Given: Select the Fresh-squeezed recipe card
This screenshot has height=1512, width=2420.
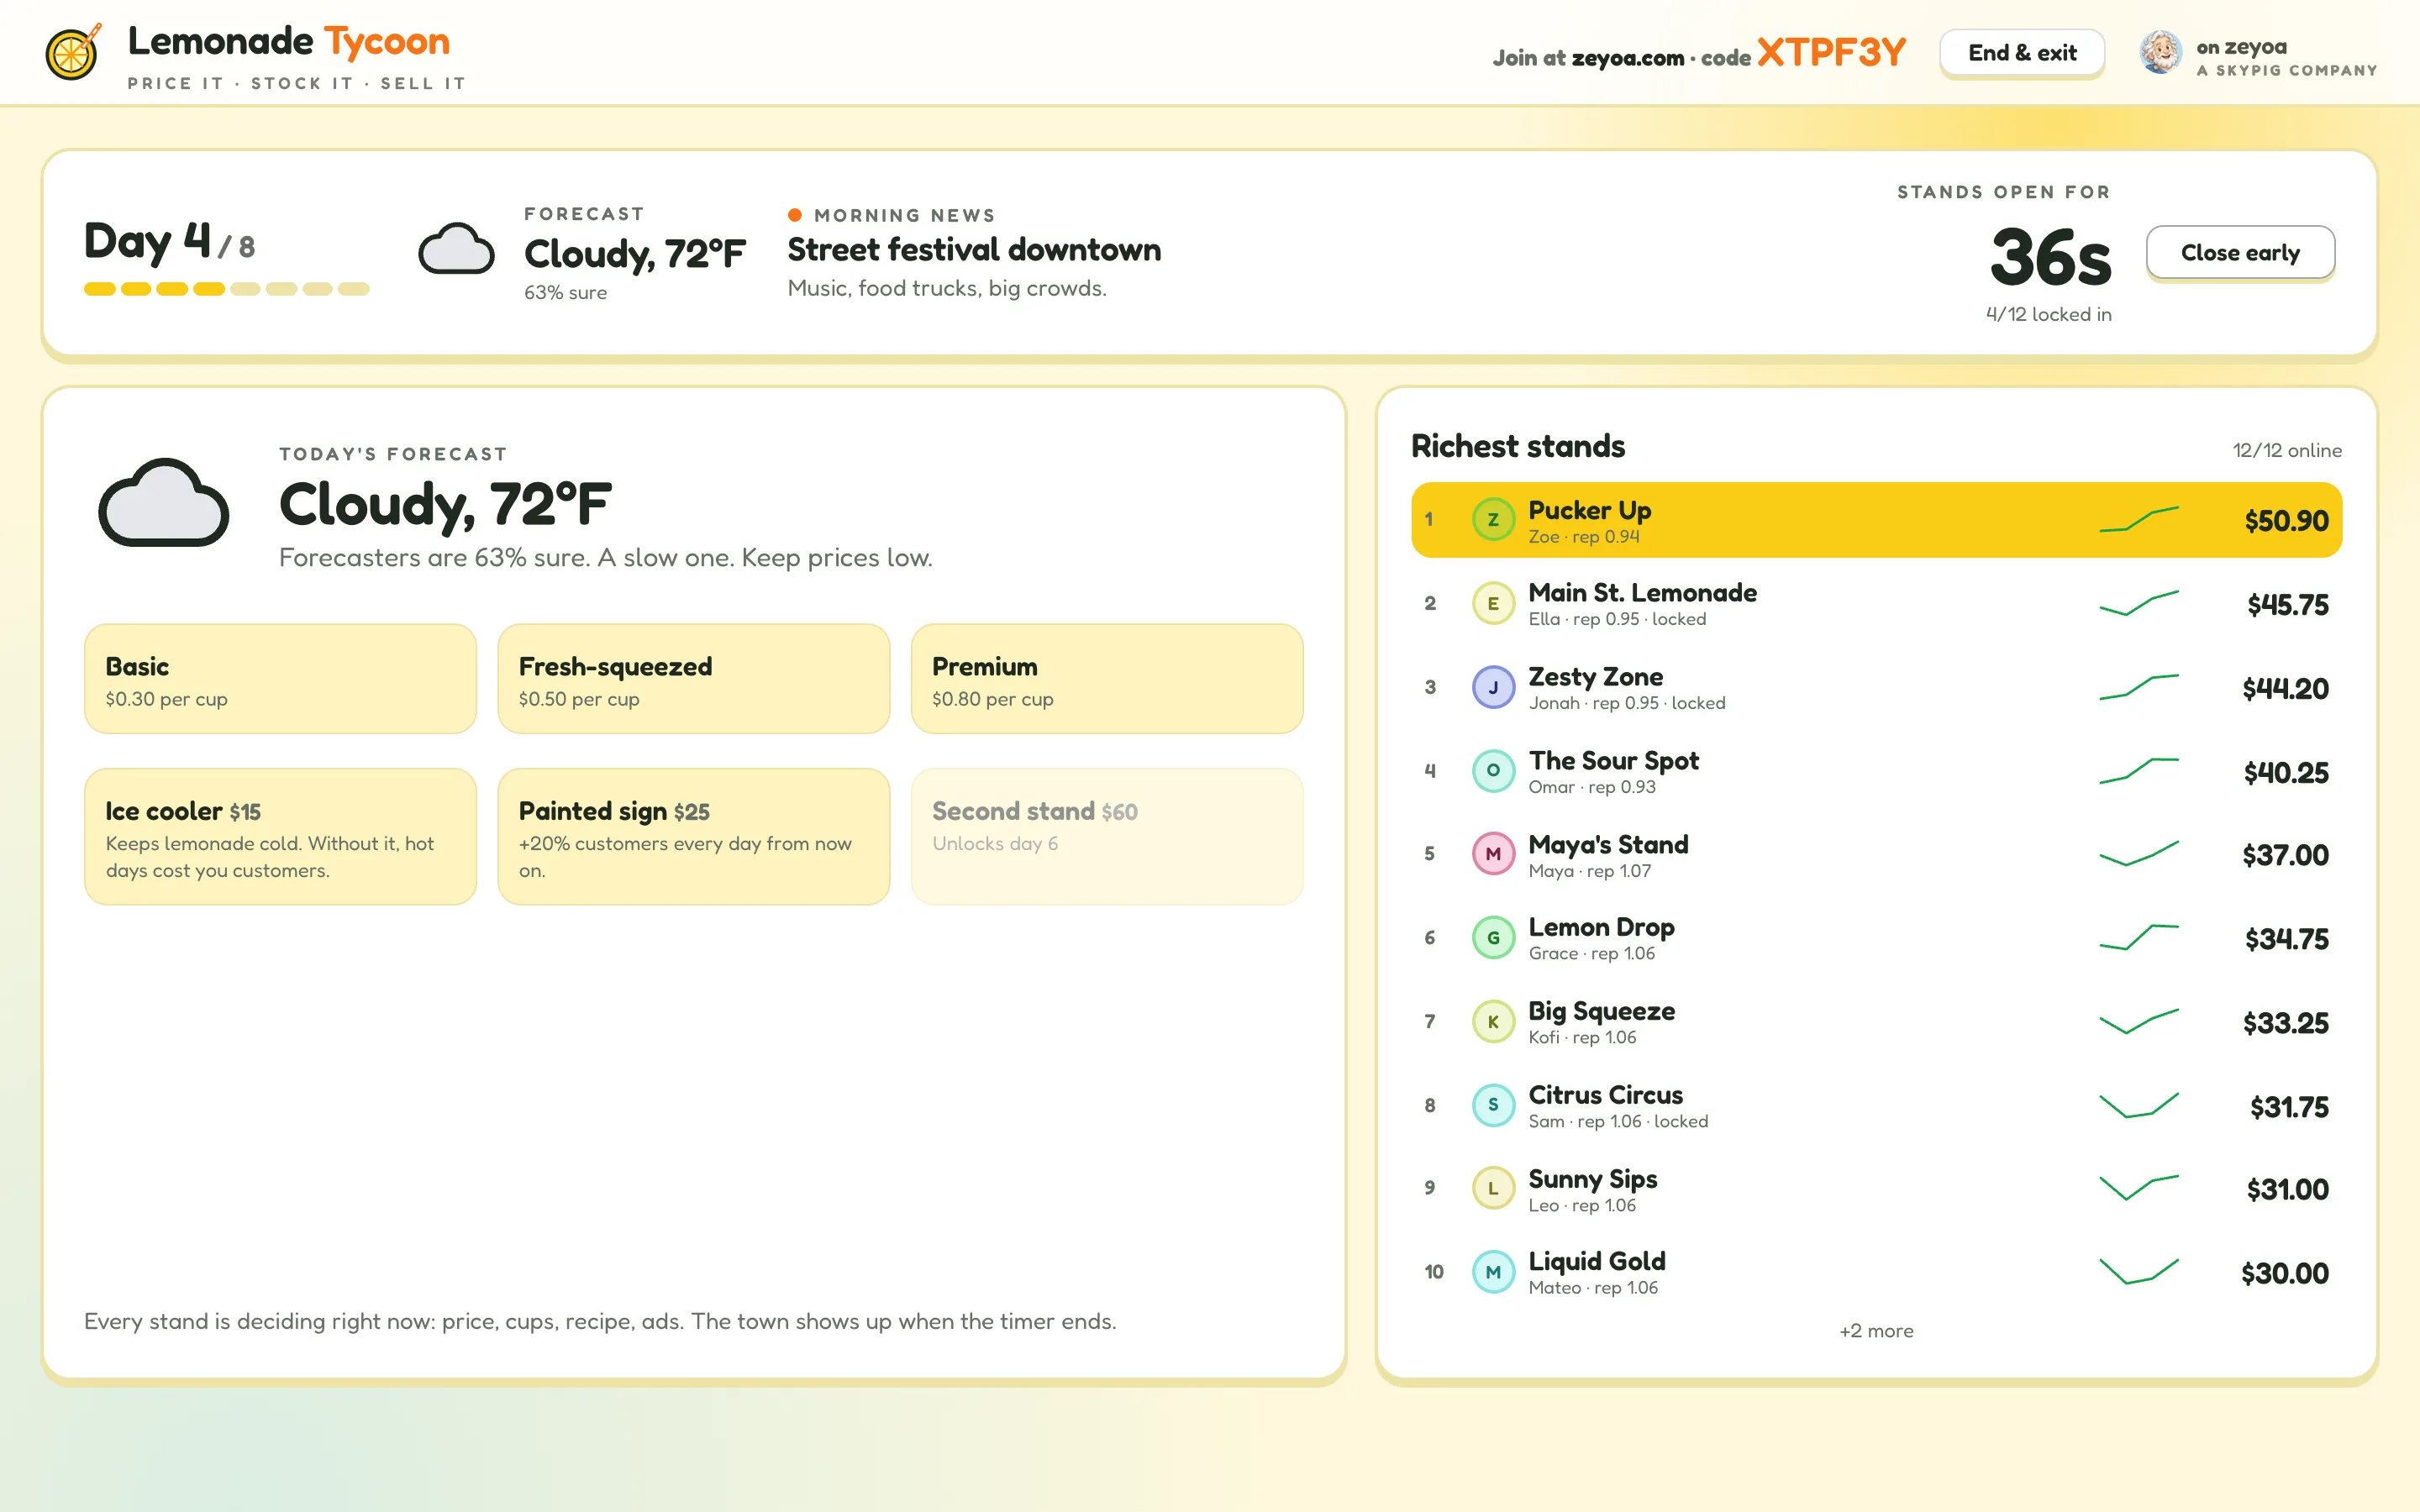Looking at the screenshot, I should pyautogui.click(x=693, y=679).
